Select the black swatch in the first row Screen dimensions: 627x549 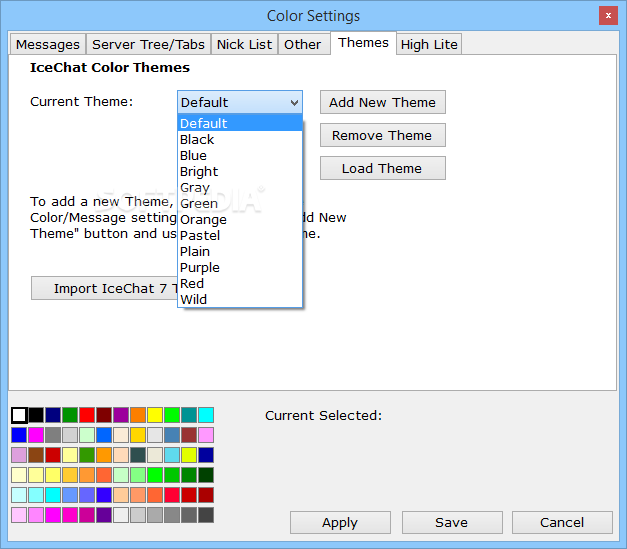coord(36,415)
